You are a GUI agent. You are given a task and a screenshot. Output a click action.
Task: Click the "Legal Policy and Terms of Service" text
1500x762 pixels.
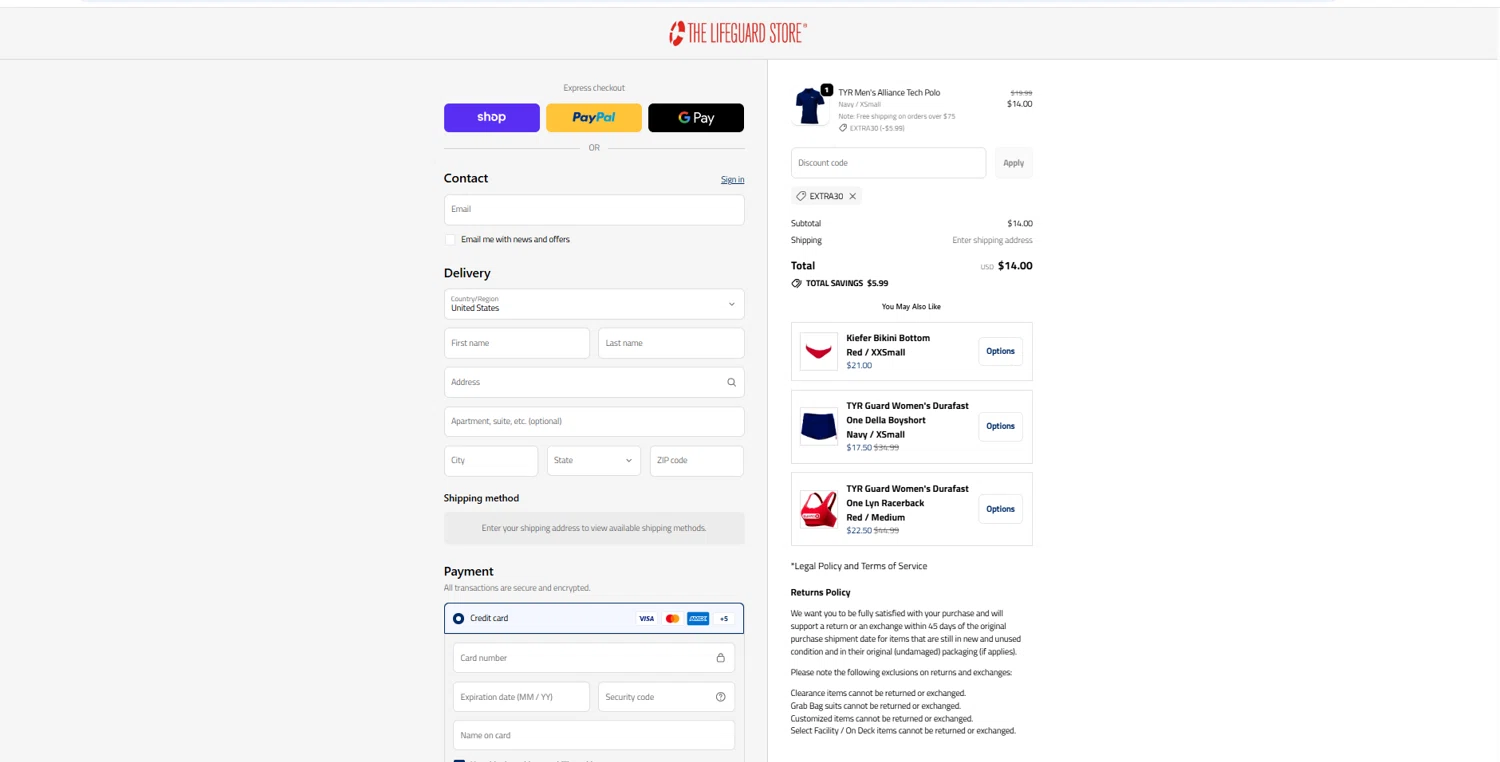point(859,566)
